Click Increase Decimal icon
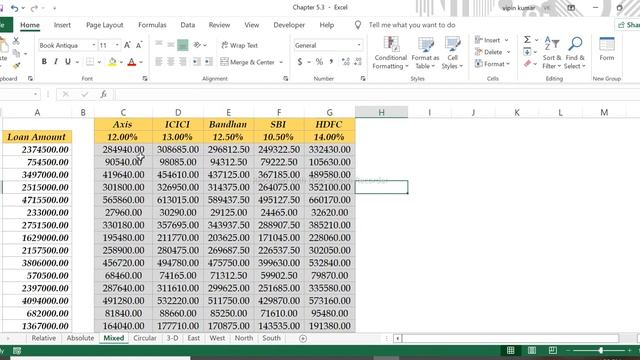The width and height of the screenshot is (640, 360). pos(346,62)
